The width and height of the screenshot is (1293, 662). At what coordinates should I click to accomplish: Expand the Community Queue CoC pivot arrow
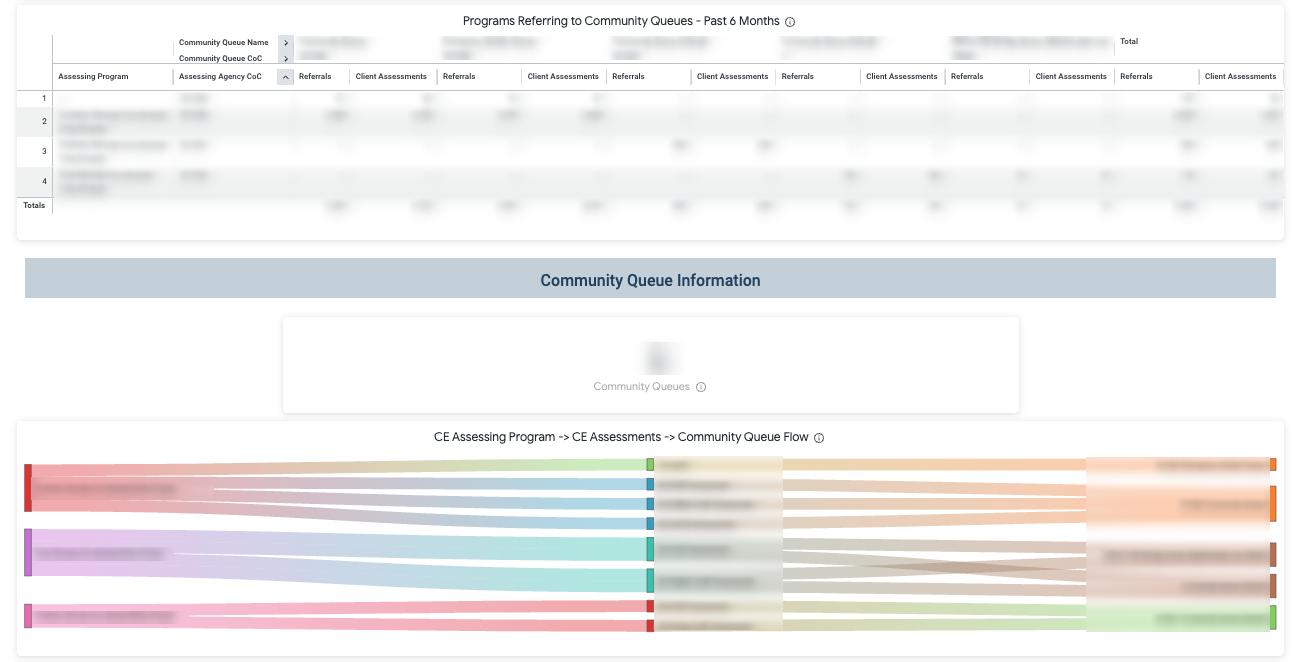[286, 59]
